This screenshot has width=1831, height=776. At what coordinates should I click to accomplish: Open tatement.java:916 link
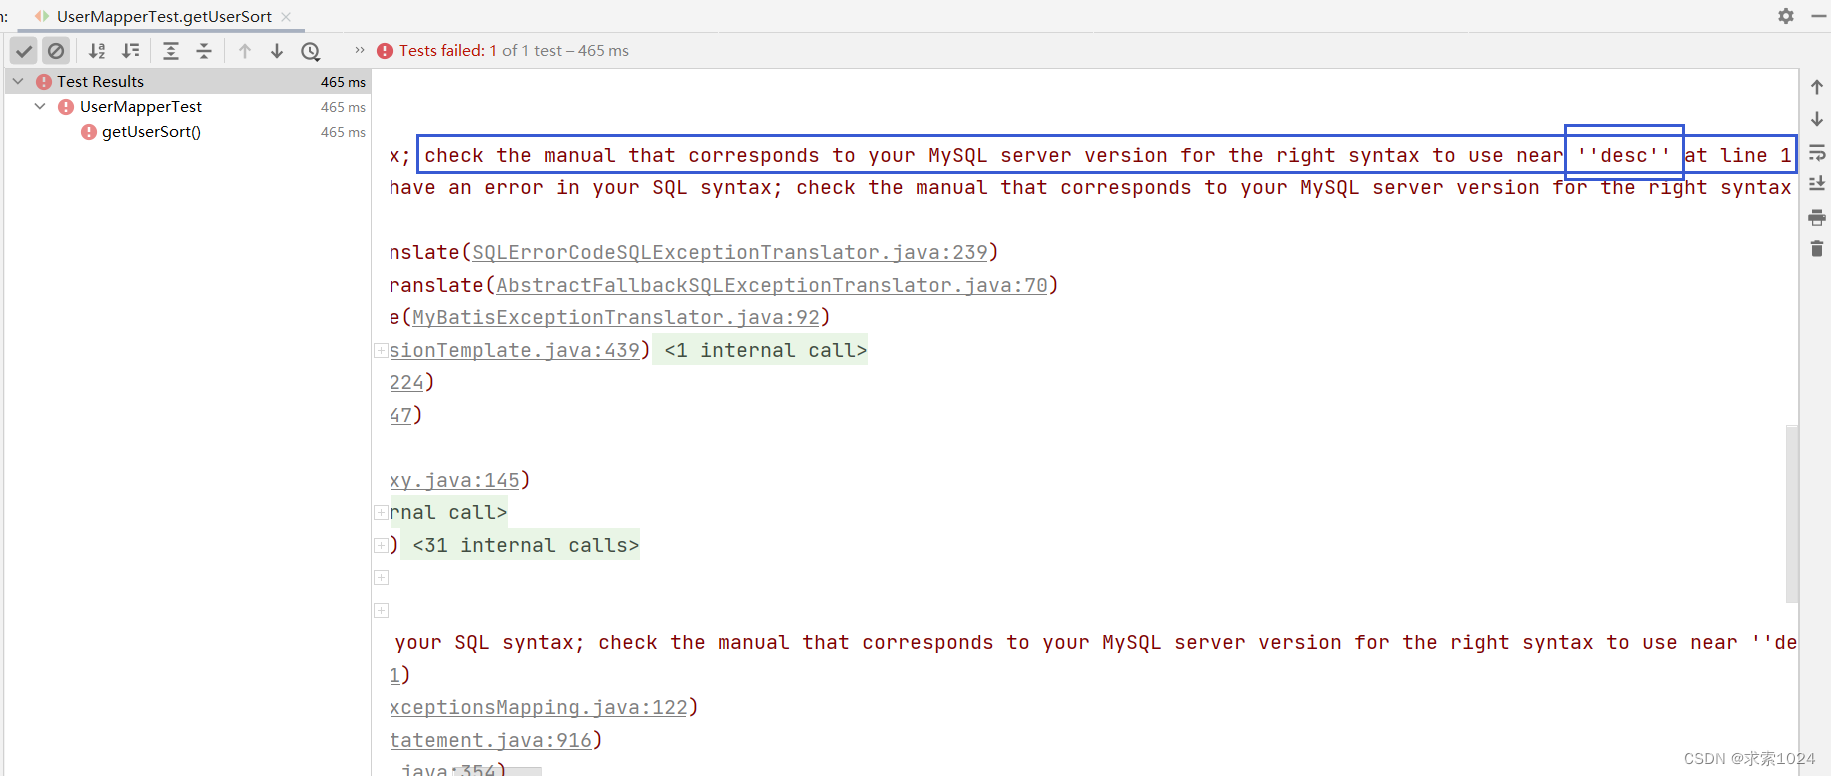[491, 740]
